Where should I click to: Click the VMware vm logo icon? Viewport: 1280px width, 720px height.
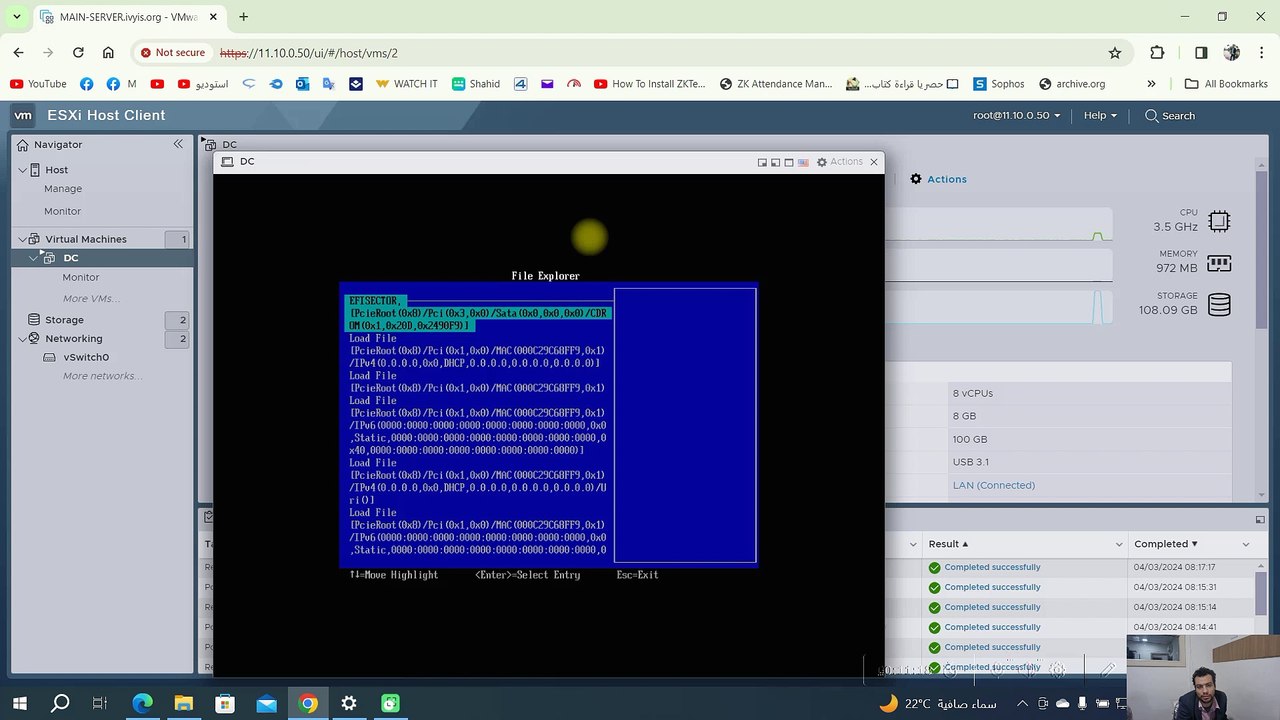(23, 115)
